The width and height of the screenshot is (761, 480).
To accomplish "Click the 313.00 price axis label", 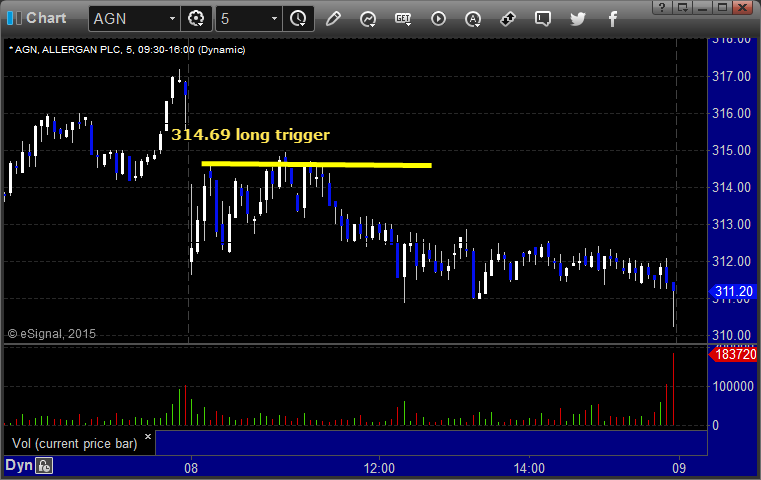I will coord(731,224).
